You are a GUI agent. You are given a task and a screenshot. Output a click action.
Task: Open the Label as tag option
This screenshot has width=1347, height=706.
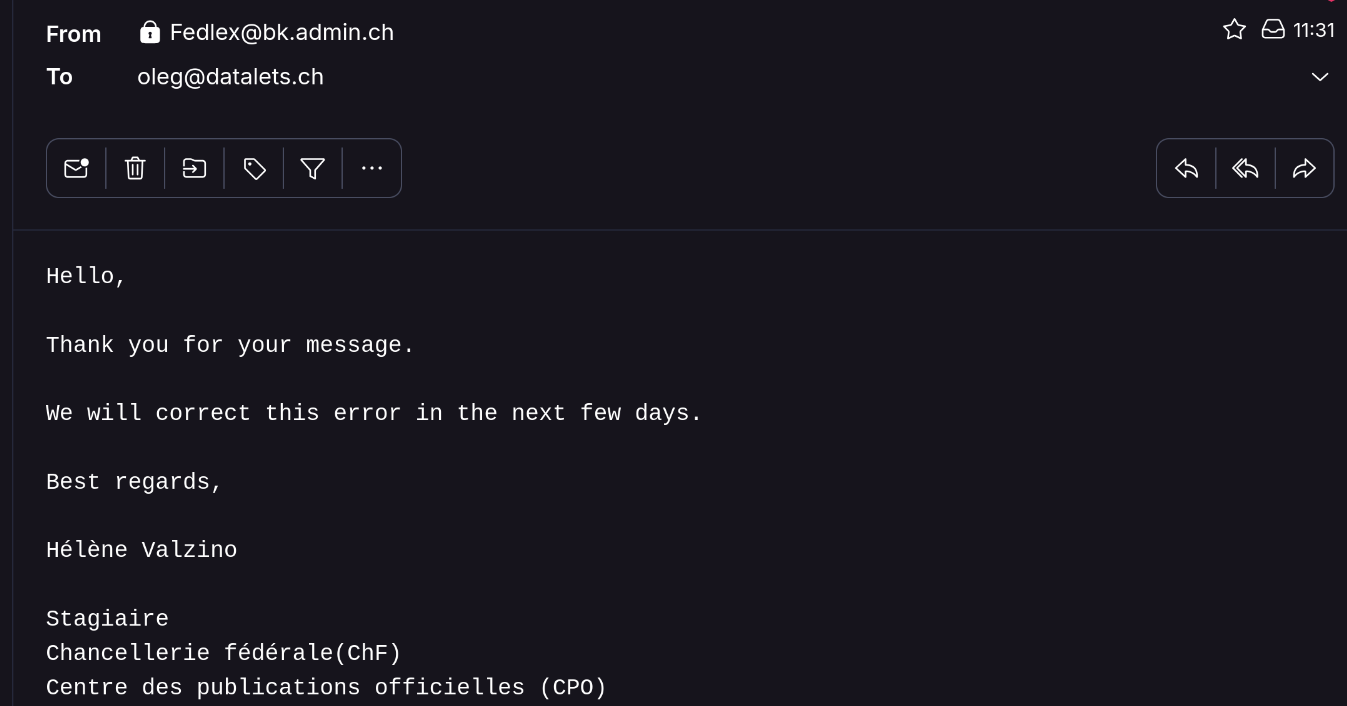254,168
